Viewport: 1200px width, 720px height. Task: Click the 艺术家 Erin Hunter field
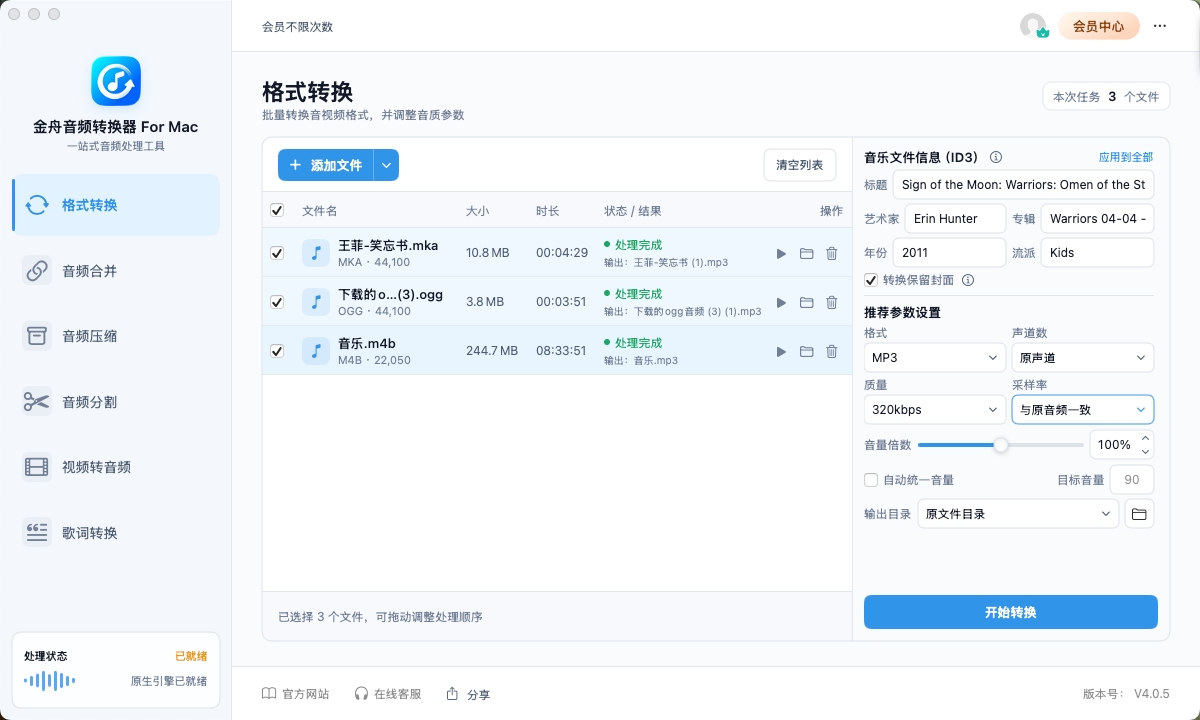point(955,219)
